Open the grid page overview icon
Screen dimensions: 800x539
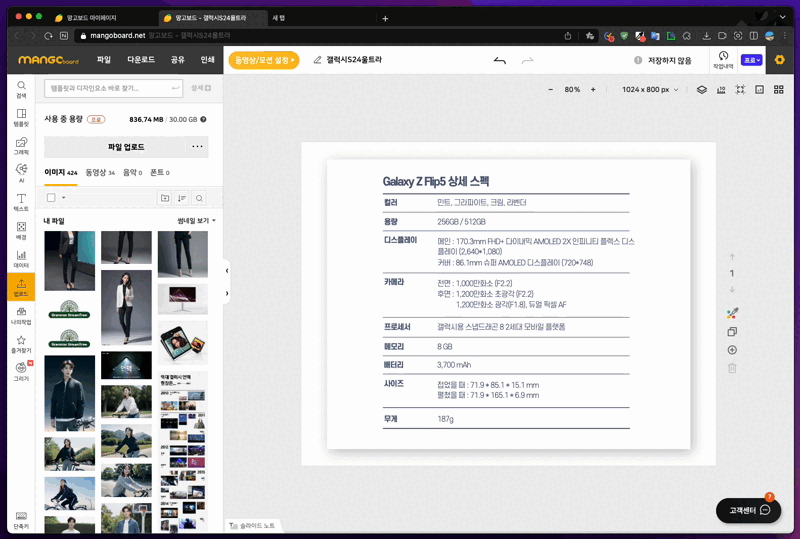pyautogui.click(x=779, y=89)
